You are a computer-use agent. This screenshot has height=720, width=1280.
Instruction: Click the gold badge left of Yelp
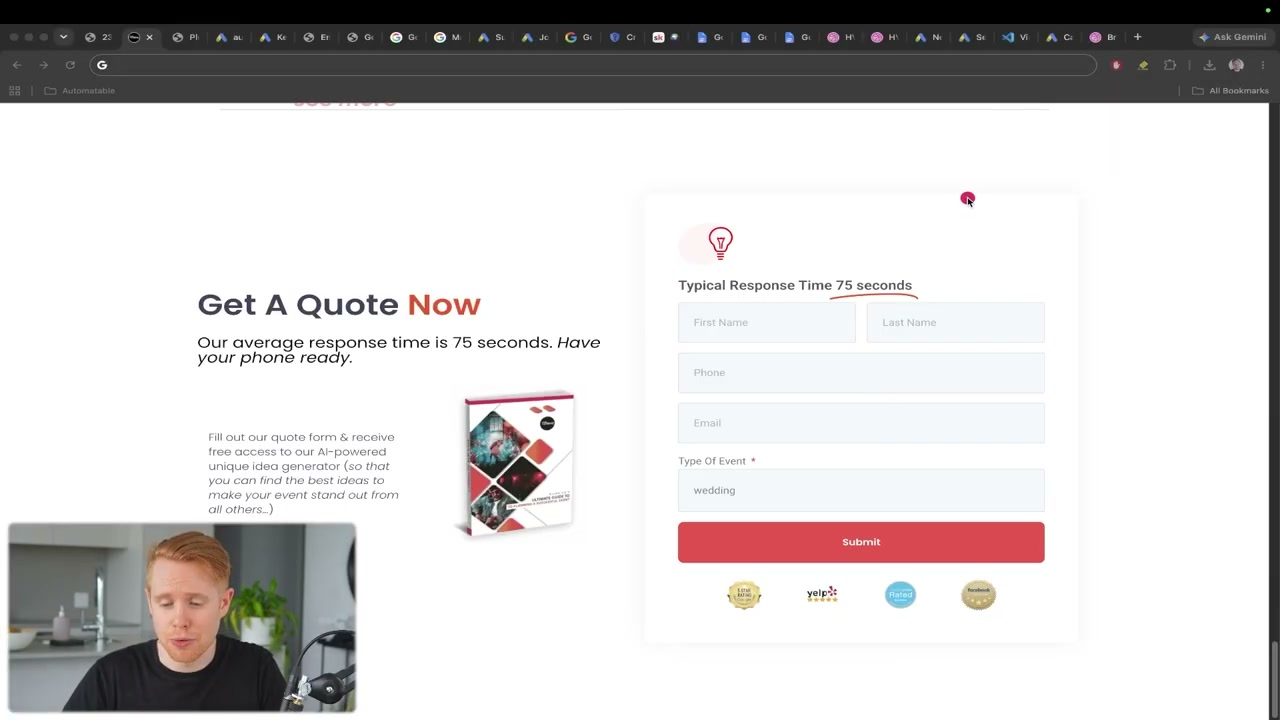point(744,595)
